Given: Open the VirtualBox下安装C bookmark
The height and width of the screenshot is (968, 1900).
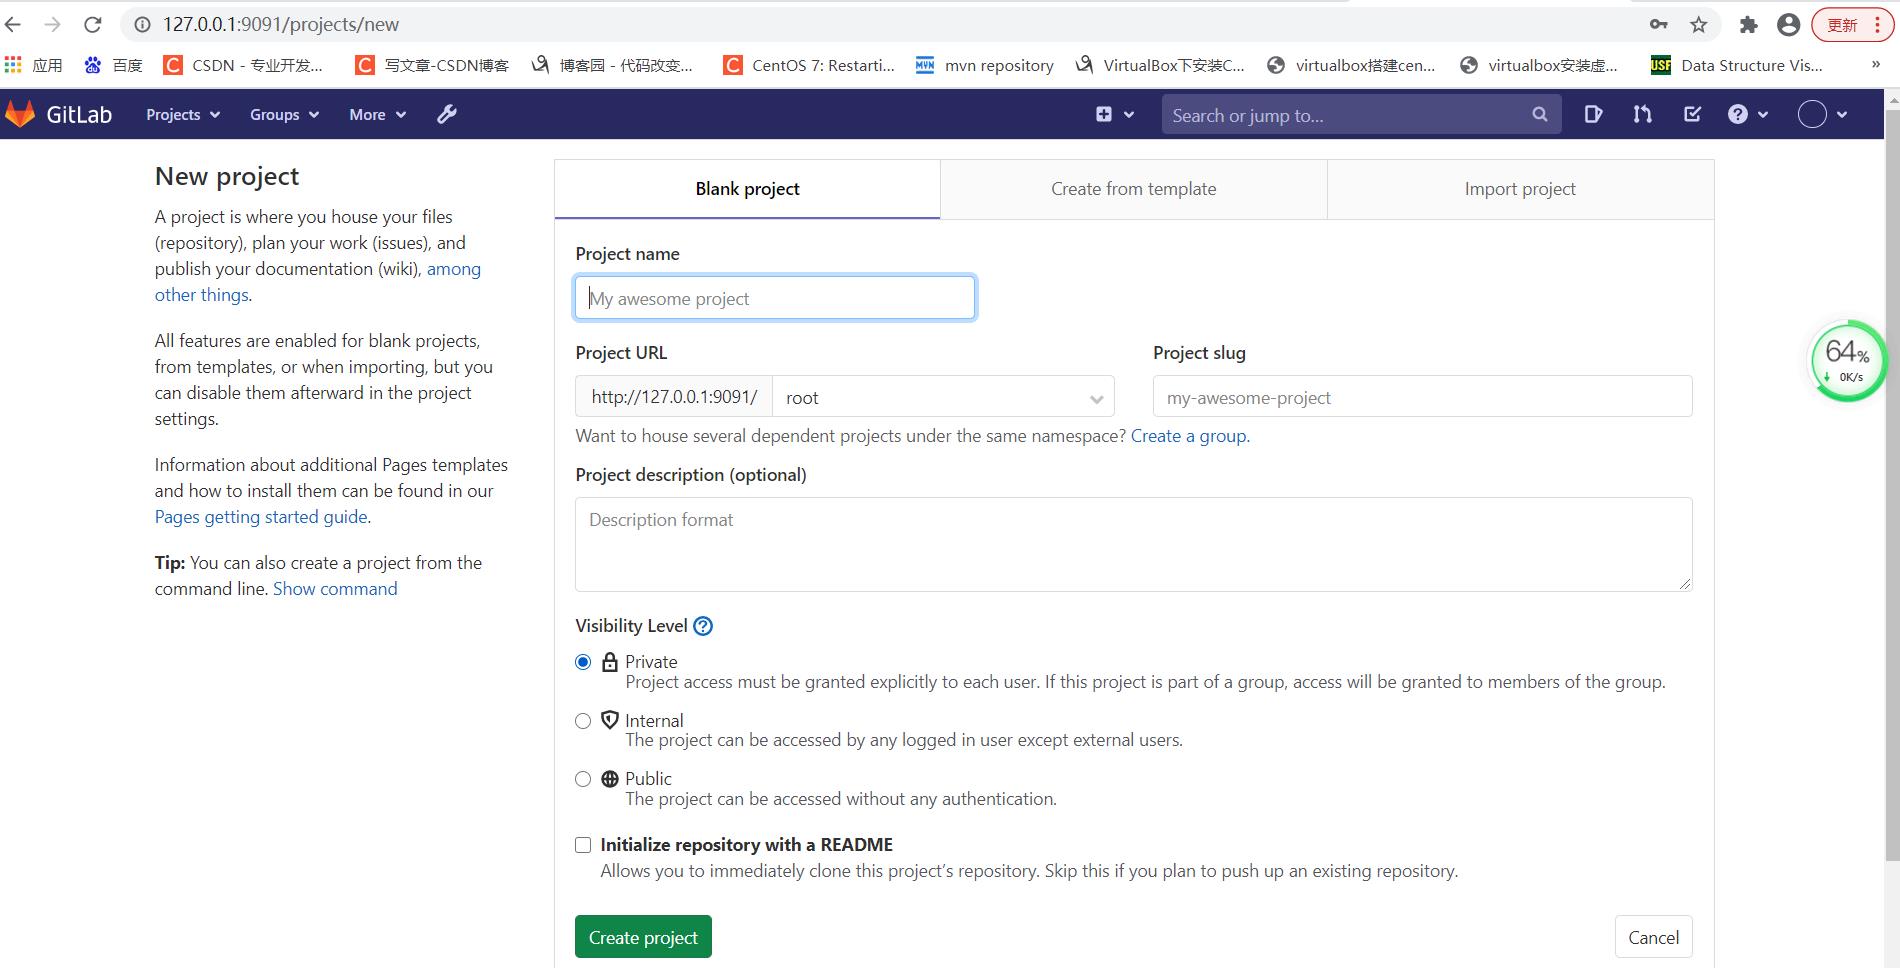Looking at the screenshot, I should click(x=1160, y=65).
